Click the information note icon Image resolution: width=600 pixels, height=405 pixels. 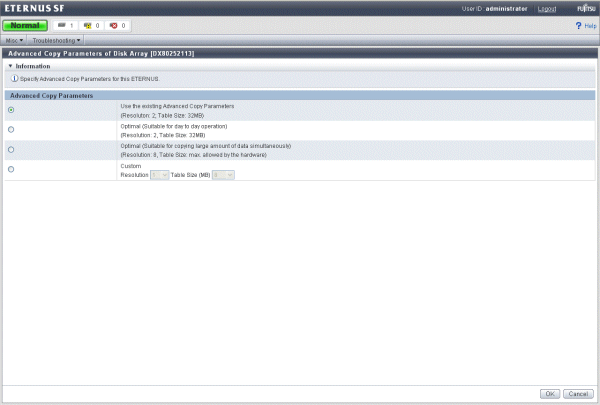pos(14,78)
